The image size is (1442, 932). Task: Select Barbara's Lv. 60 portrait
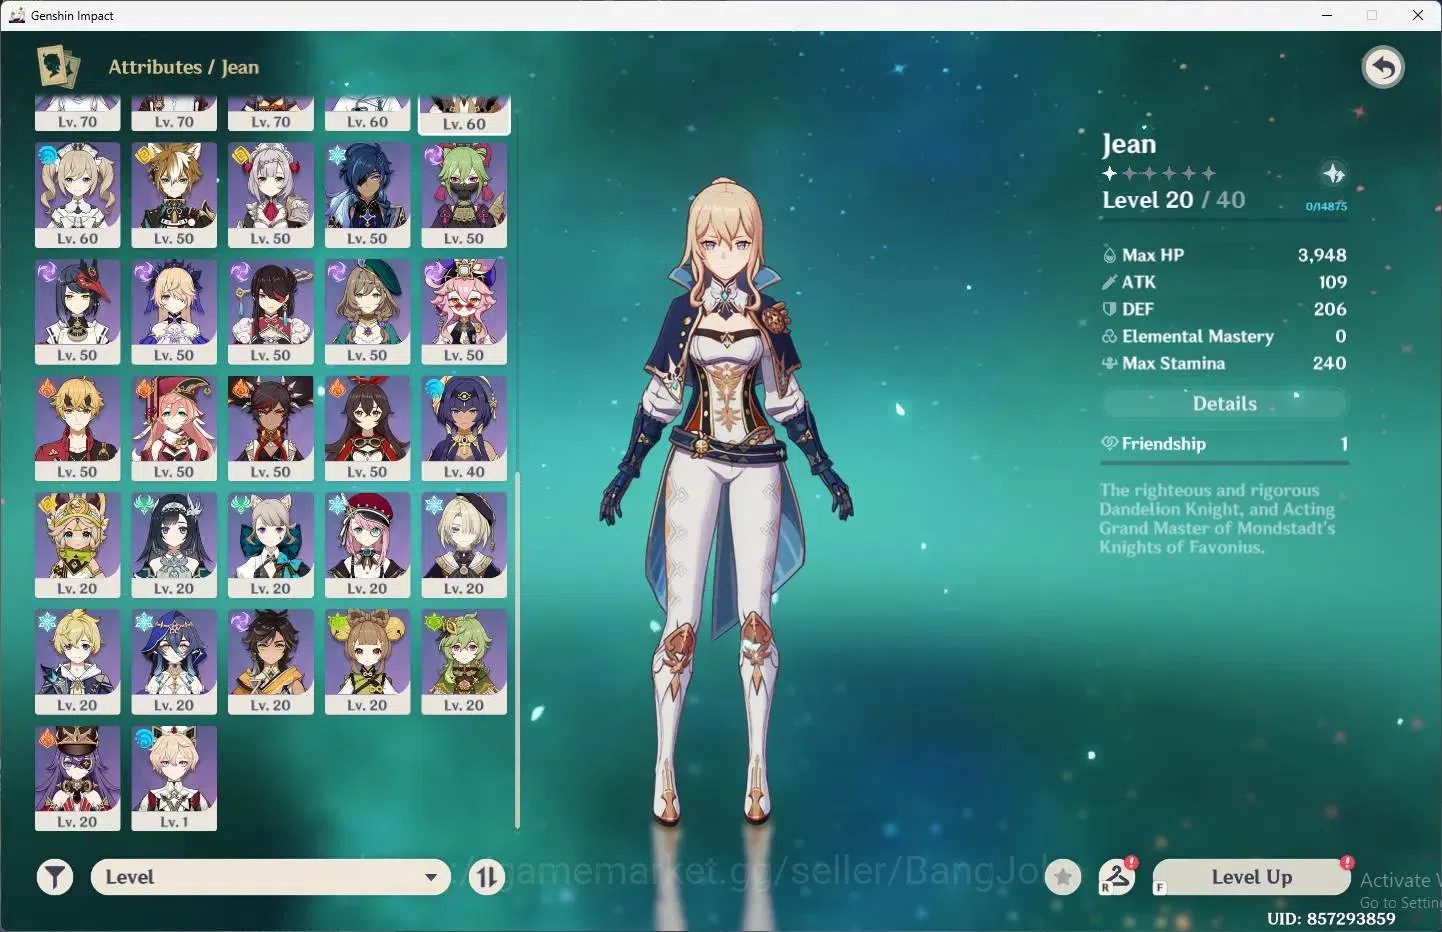[x=77, y=195]
